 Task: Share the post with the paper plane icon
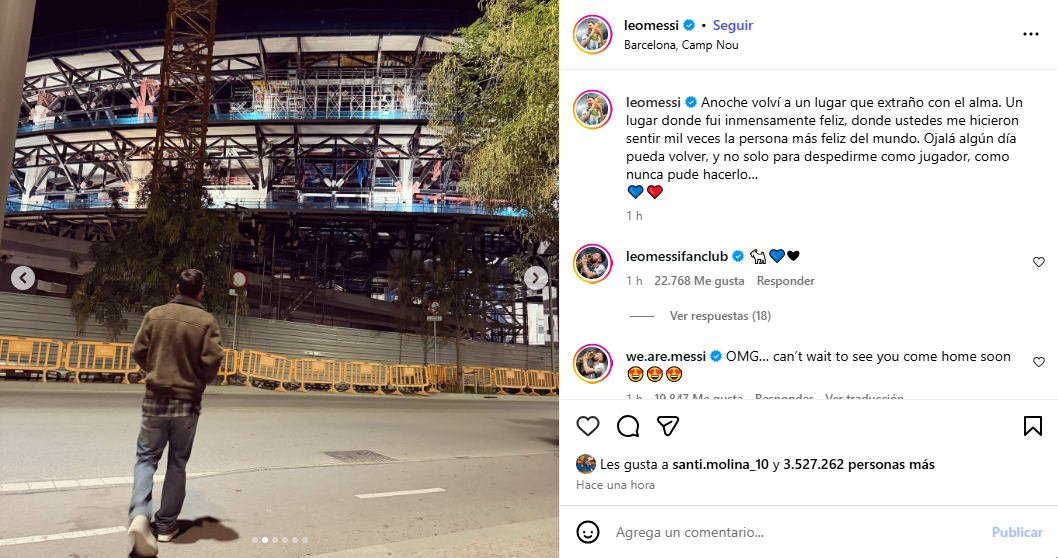(x=667, y=426)
